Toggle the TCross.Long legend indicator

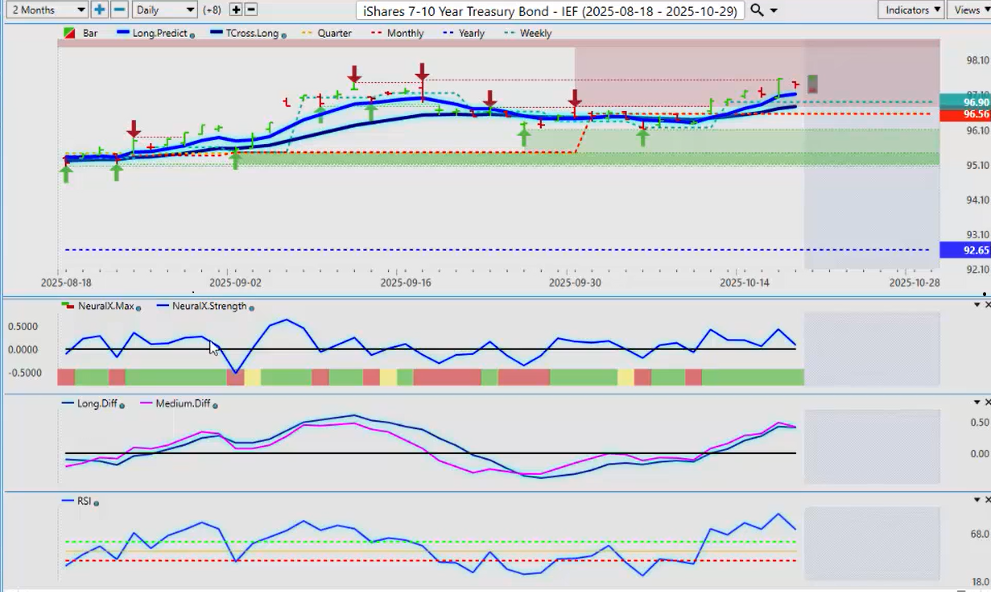tap(246, 33)
